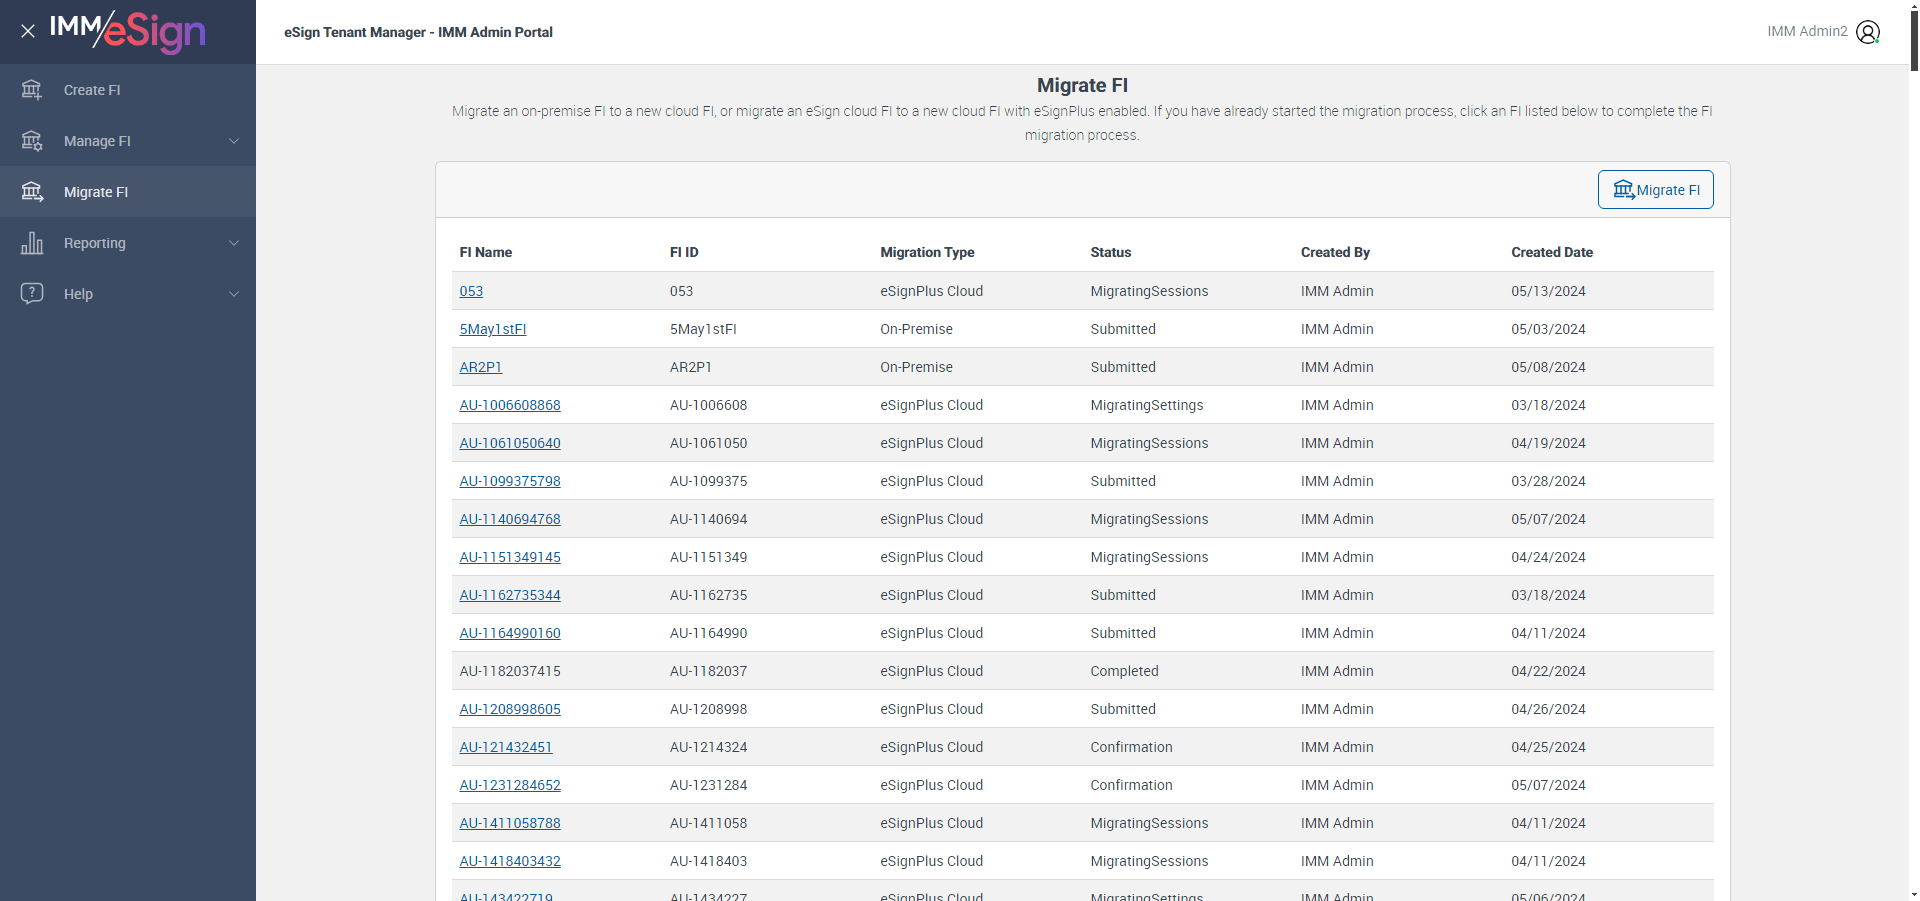The width and height of the screenshot is (1920, 901).
Task: Open the user profile avatar icon
Action: coord(1868,32)
